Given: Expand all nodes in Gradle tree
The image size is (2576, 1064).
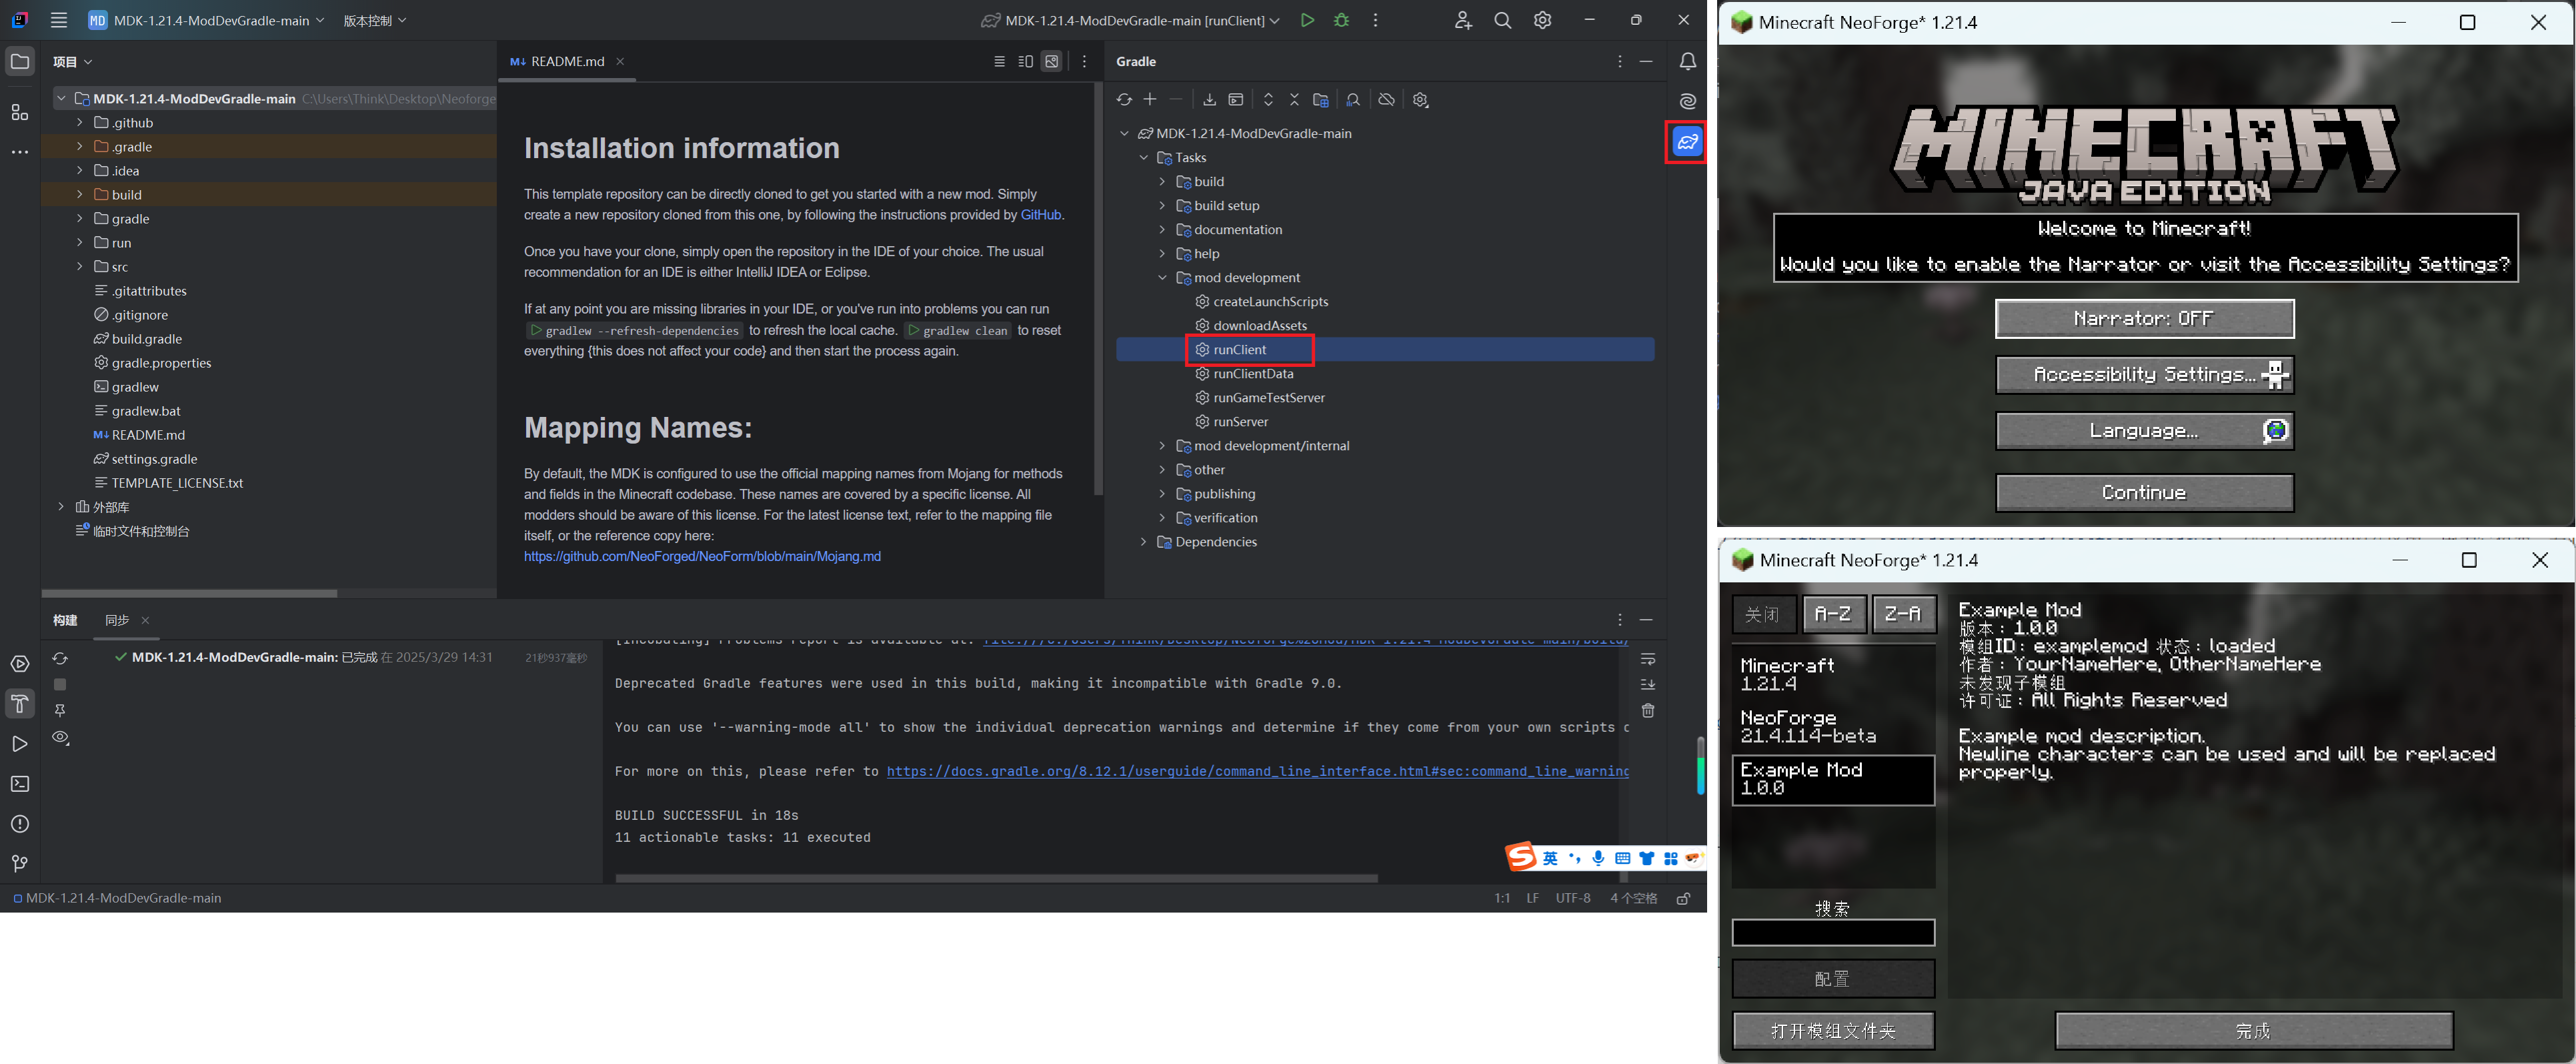Looking at the screenshot, I should 1268,99.
